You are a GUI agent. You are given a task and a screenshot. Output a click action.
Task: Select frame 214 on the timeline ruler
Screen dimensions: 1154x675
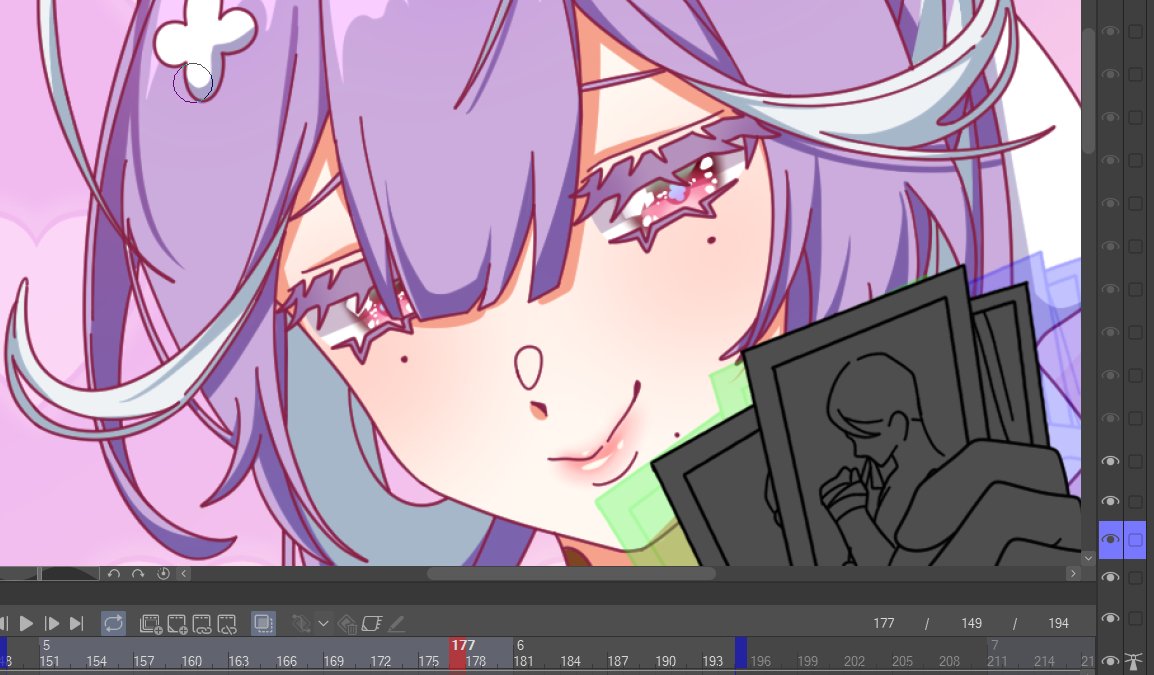point(1044,661)
